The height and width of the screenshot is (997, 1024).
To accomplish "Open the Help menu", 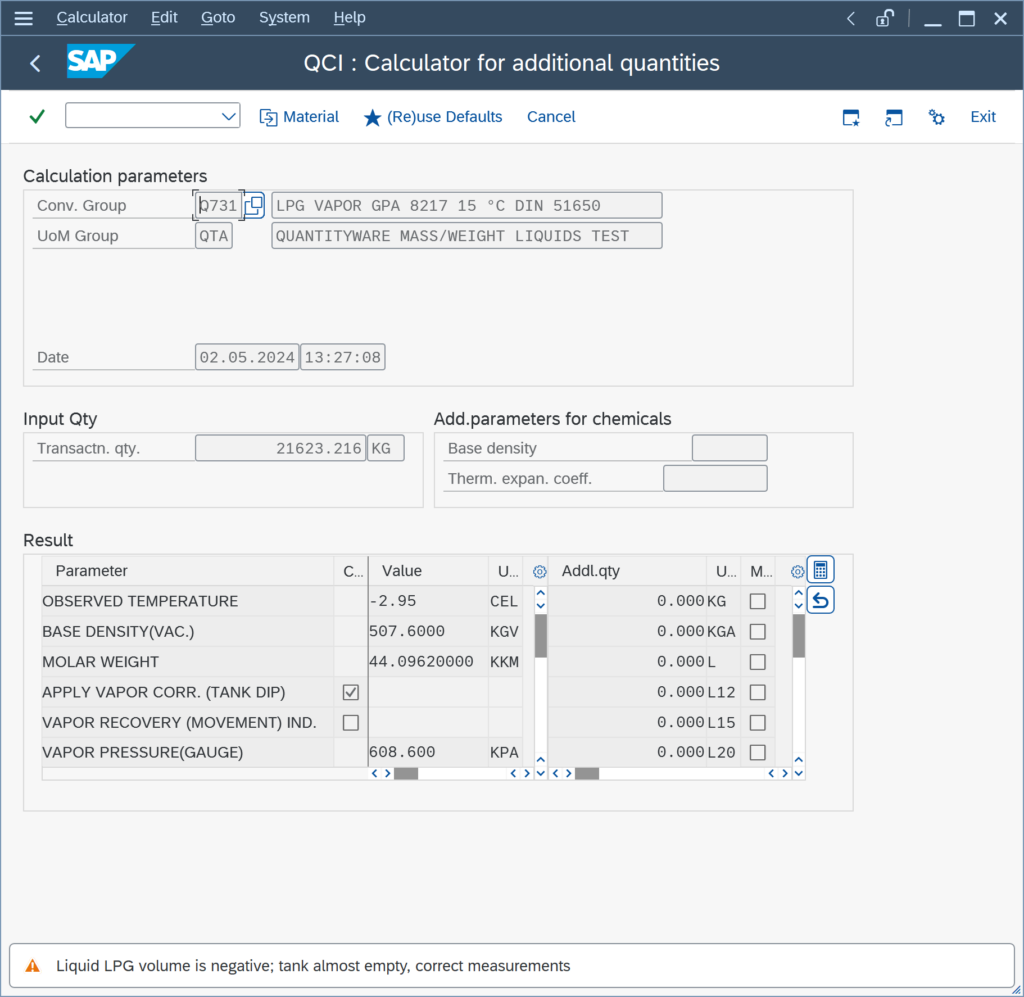I will (x=349, y=18).
